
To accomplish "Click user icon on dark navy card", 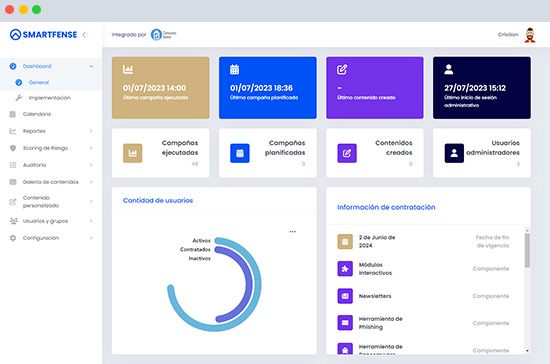I will click(449, 69).
